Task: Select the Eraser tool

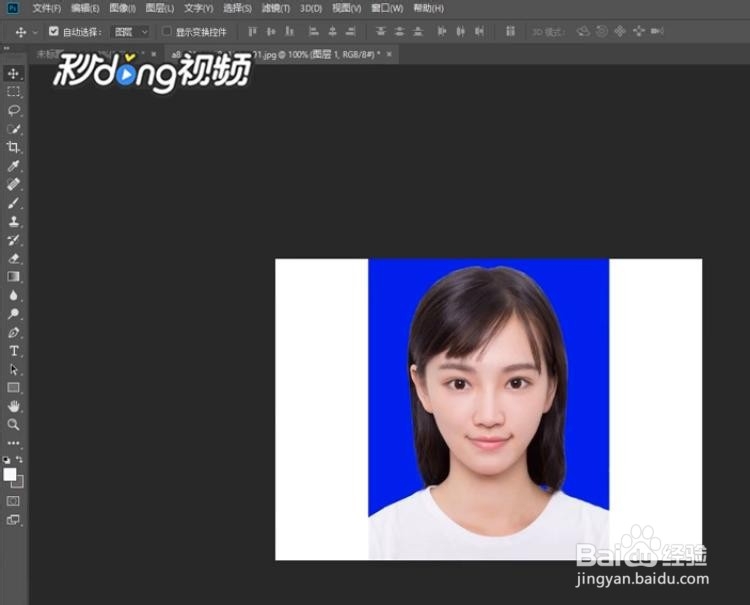Action: (13, 258)
